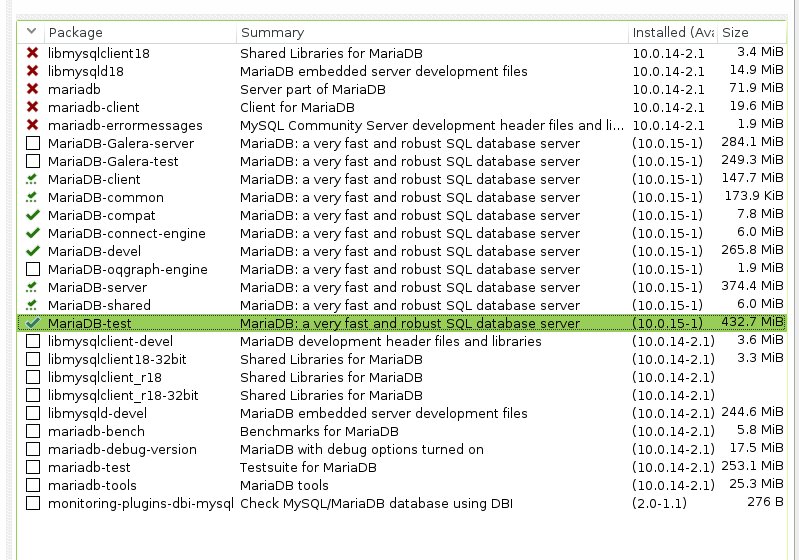Check the box for libmysqlclient_r18-32bit
799x560 pixels.
(x=33, y=395)
